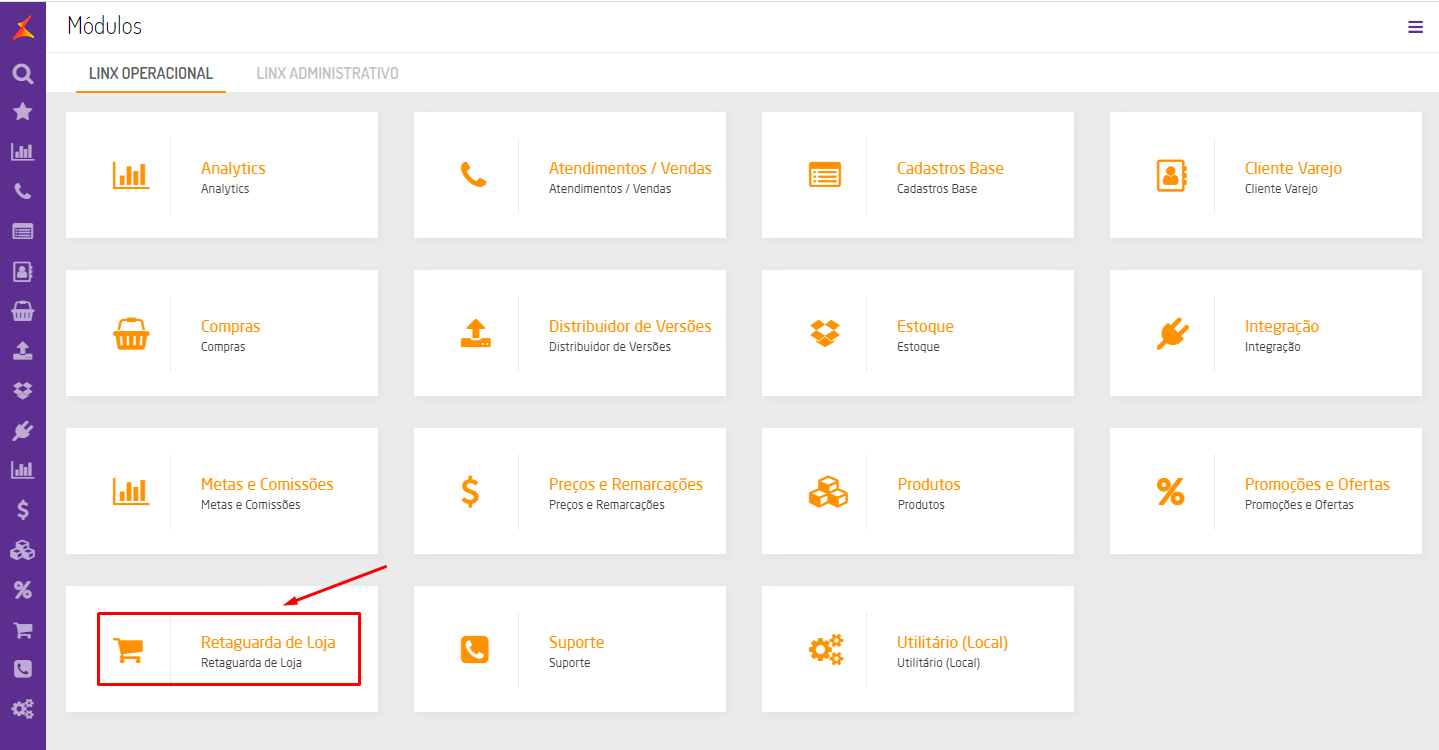
Task: Switch to the LINX ADMINISTRATIVO tab
Action: click(328, 73)
